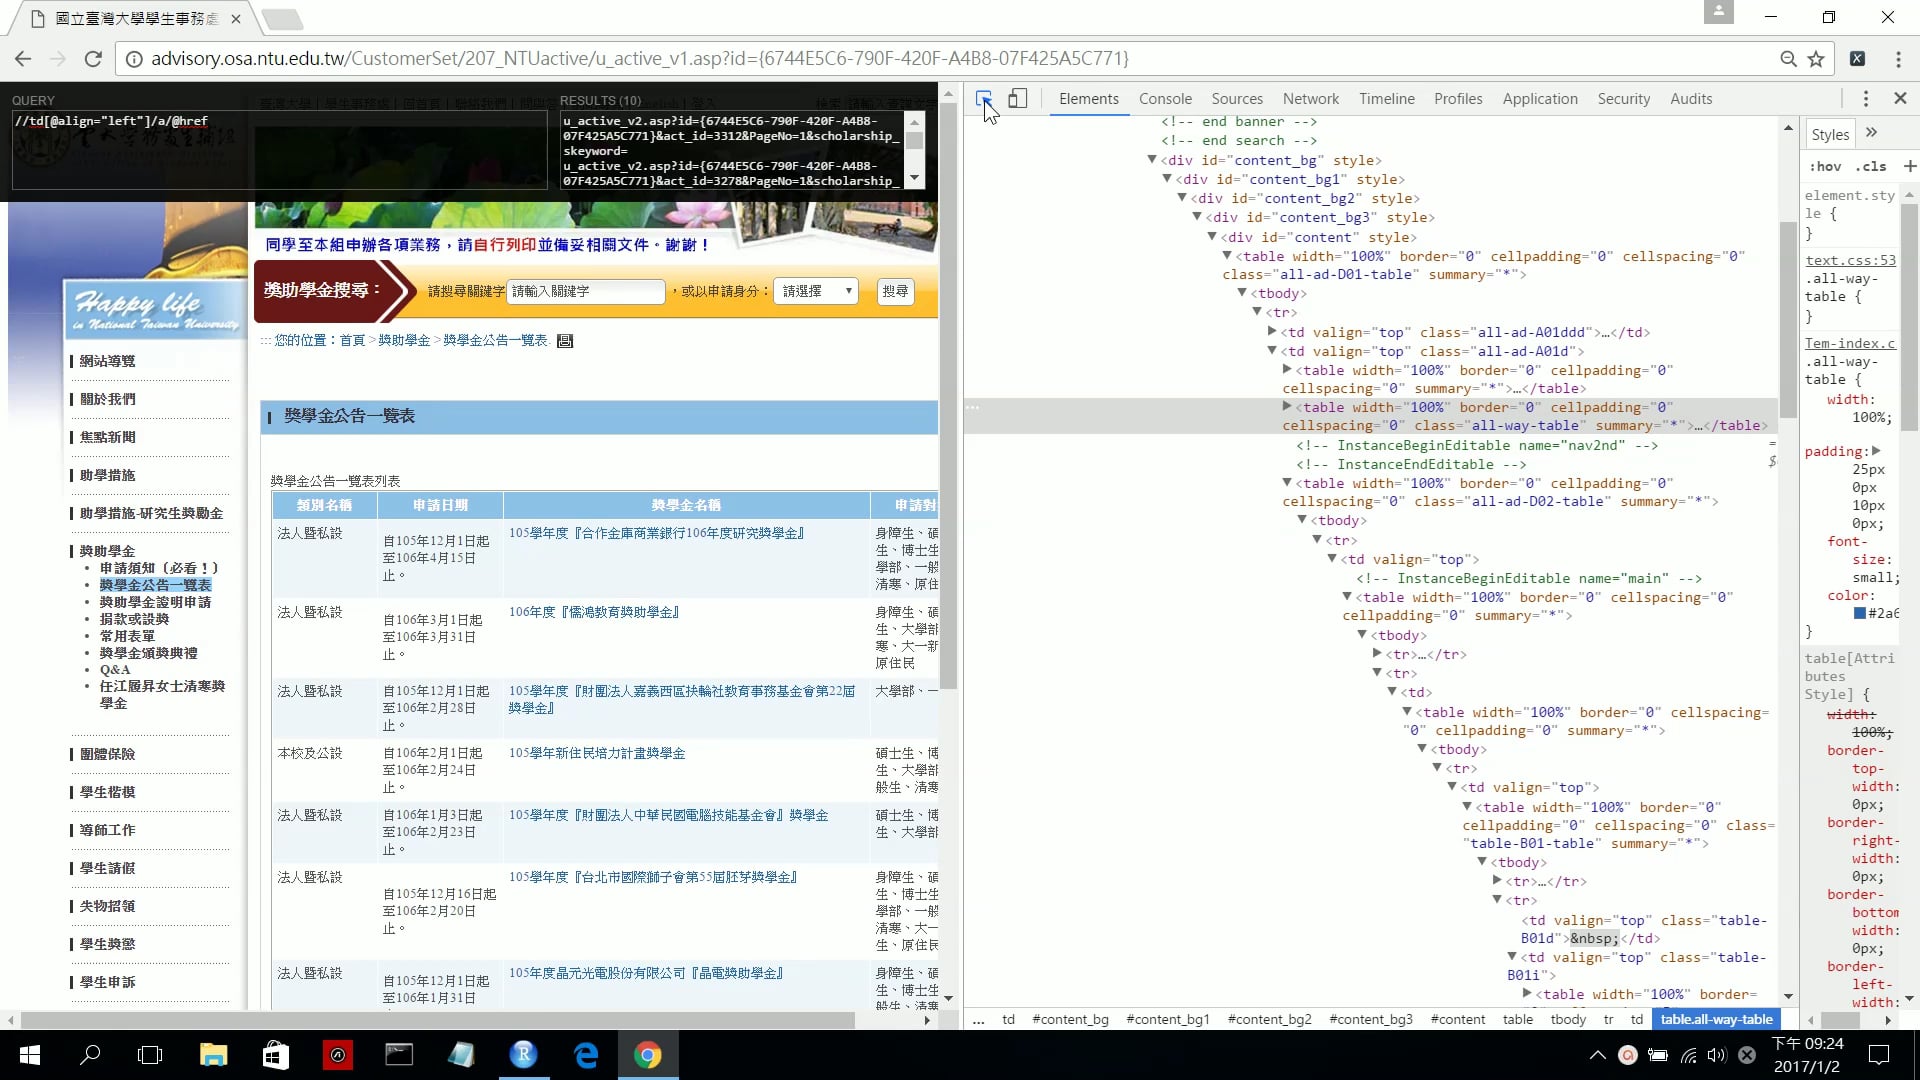1920x1080 pixels.
Task: Open Edge browser from taskbar
Action: point(586,1055)
